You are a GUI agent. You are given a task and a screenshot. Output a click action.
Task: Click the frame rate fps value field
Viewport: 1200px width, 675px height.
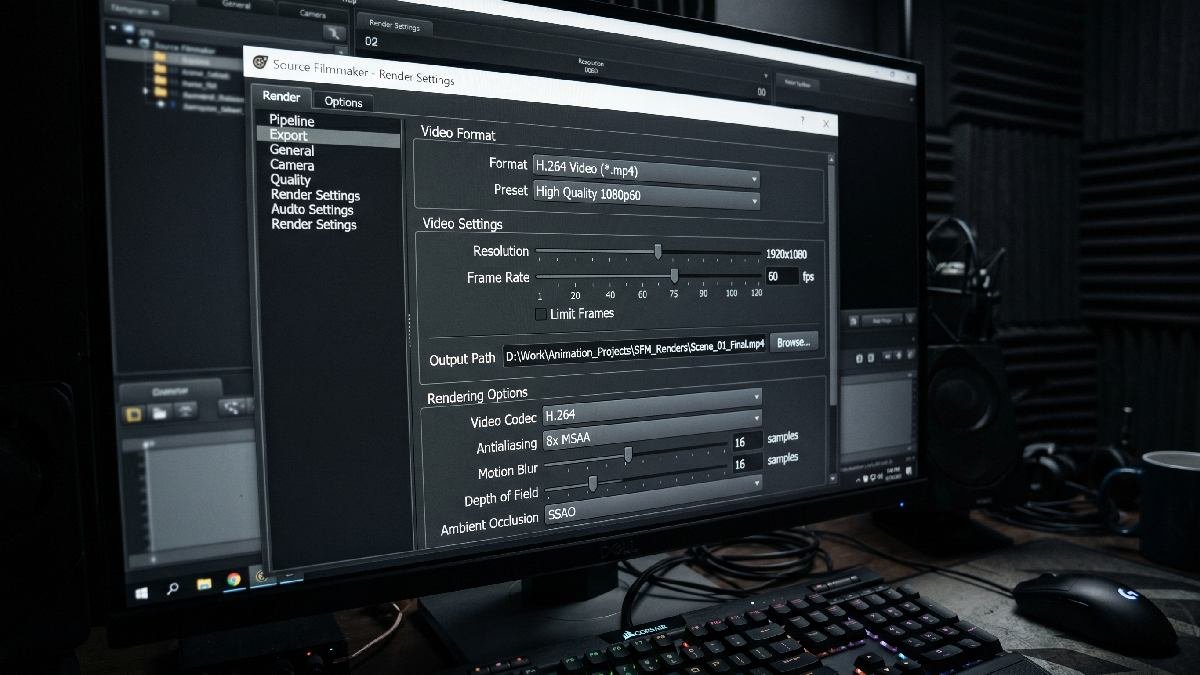tap(782, 276)
